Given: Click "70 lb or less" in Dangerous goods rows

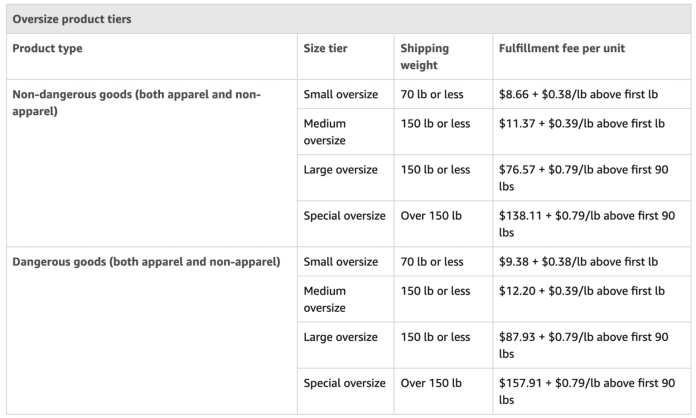Looking at the screenshot, I should (432, 262).
